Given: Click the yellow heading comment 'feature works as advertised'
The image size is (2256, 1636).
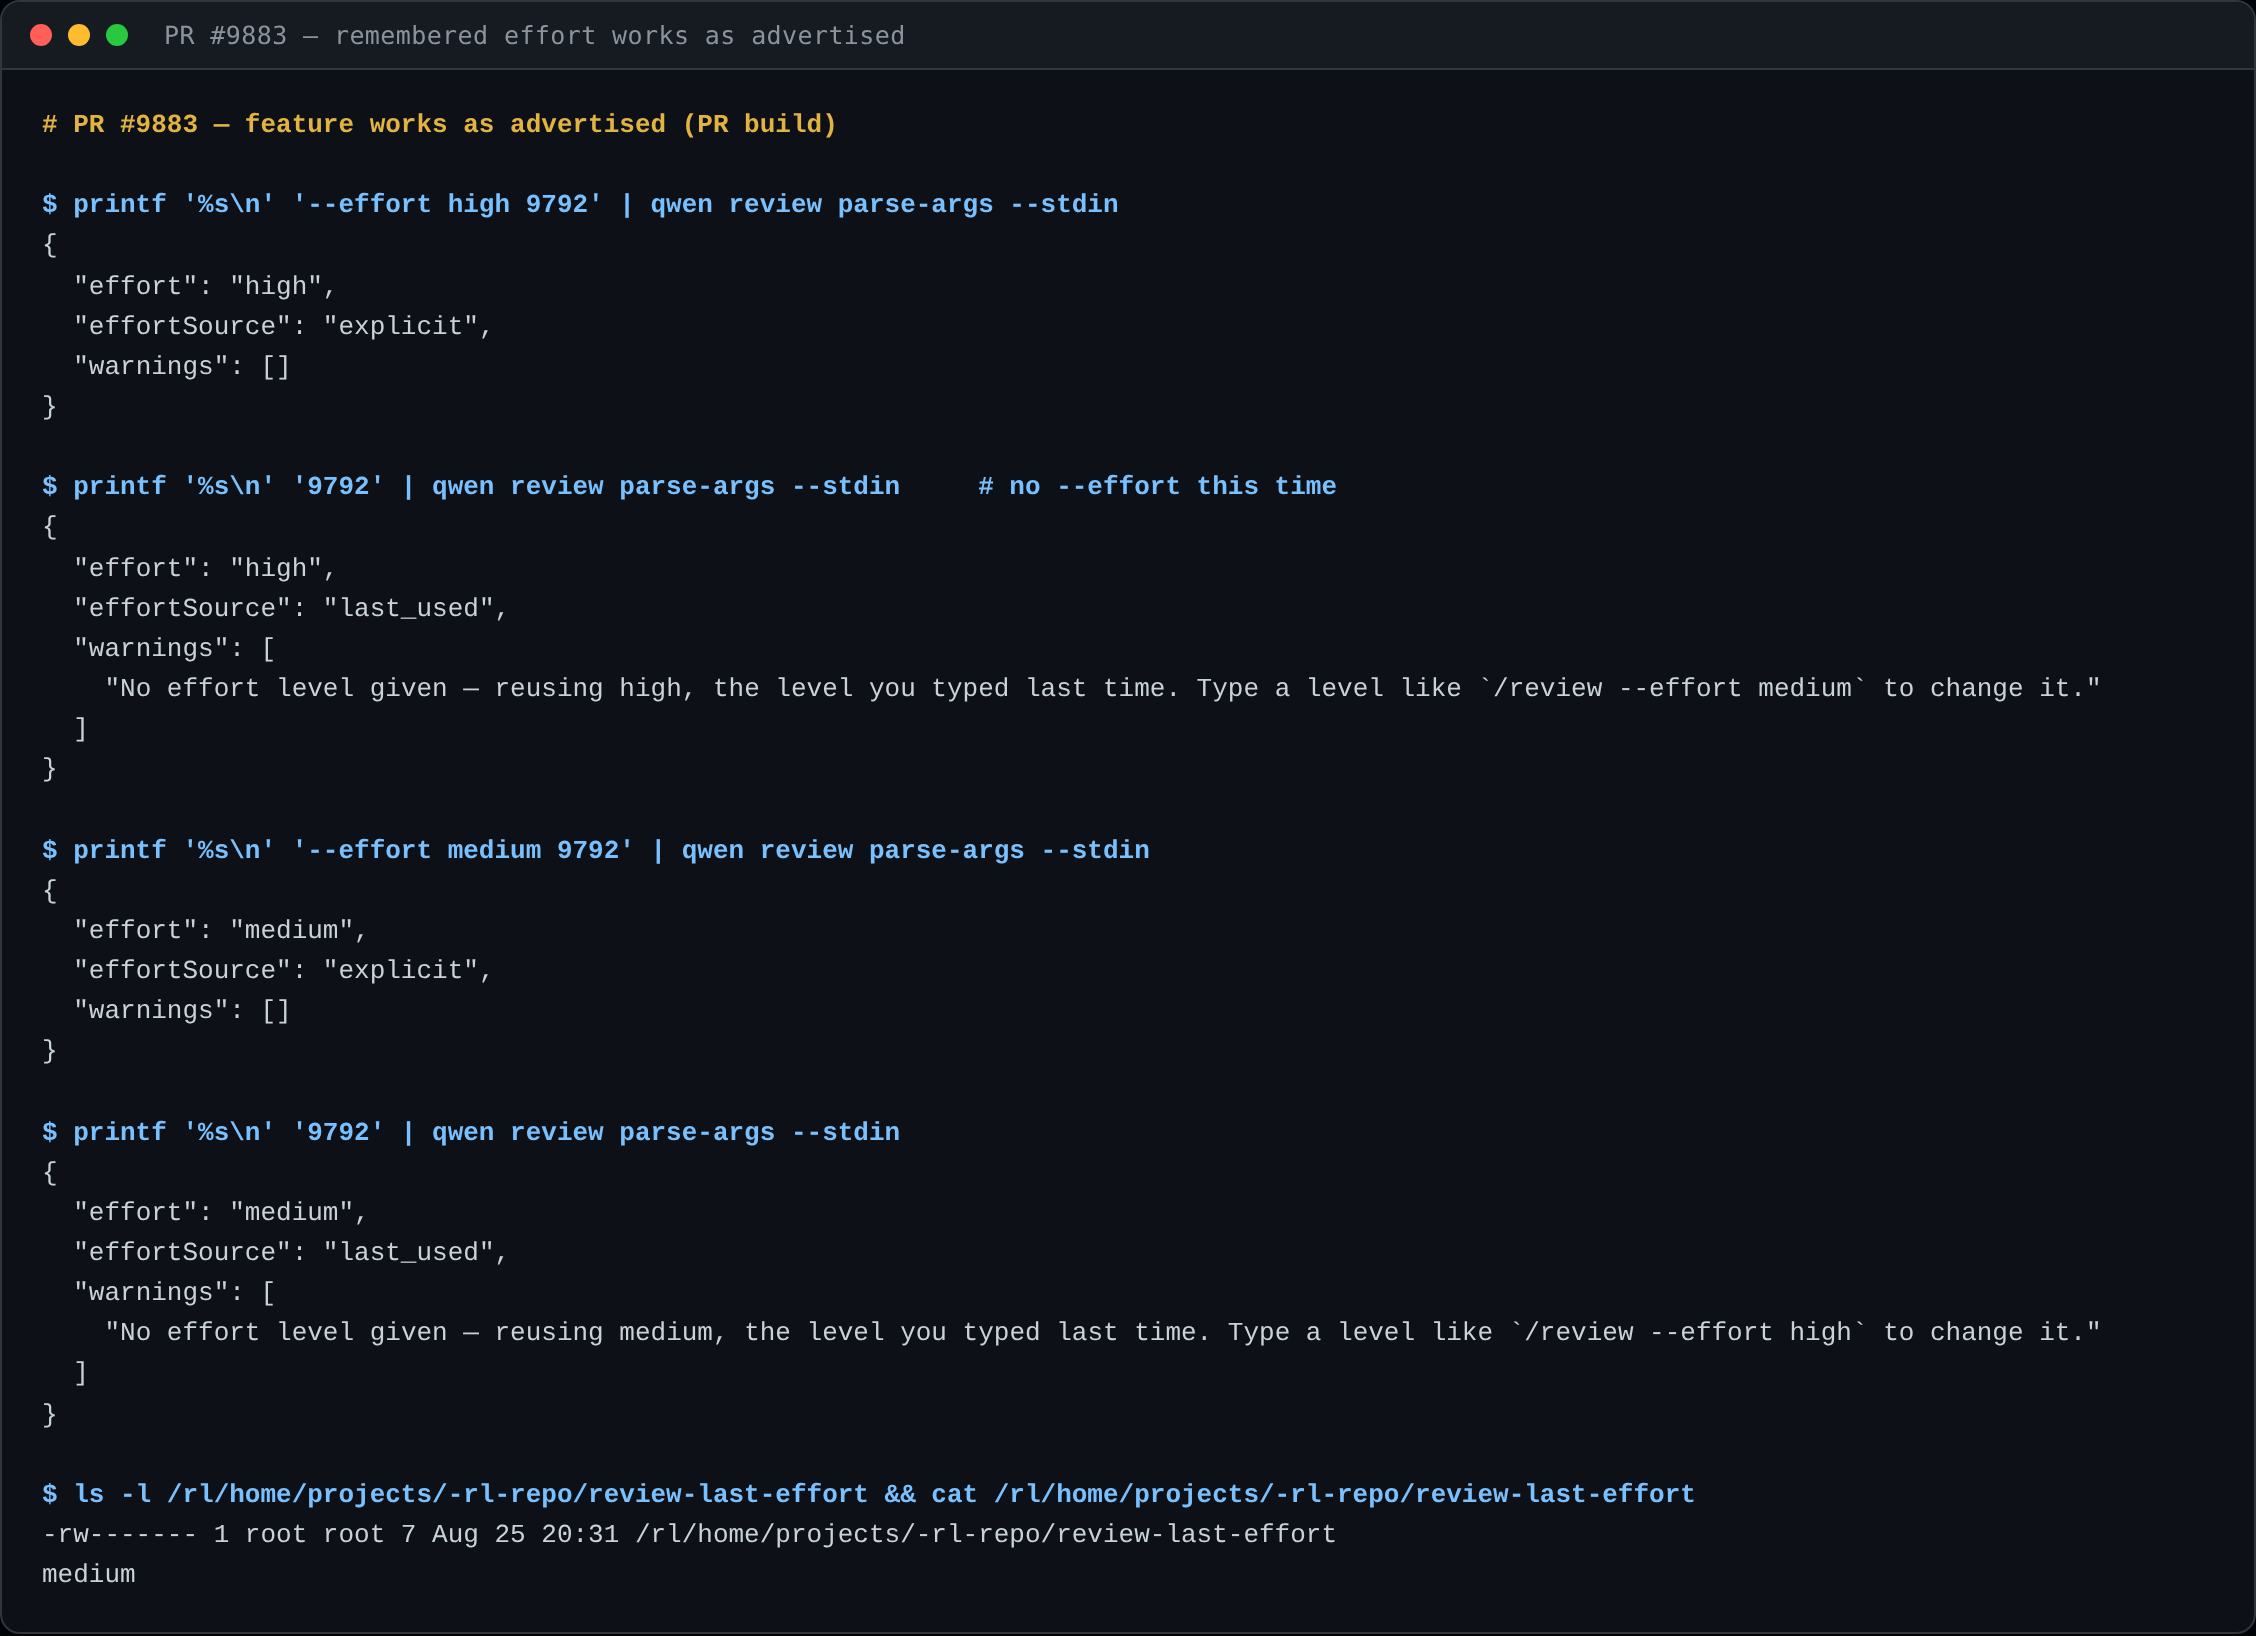Looking at the screenshot, I should coord(455,124).
